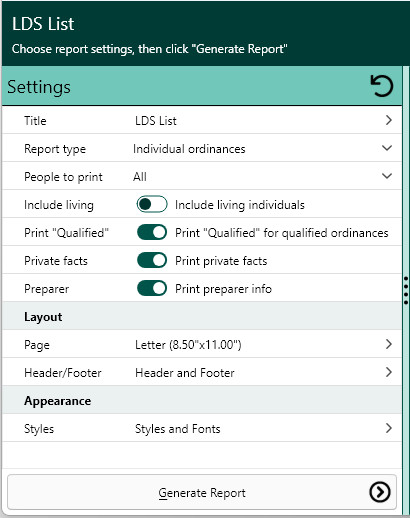Click the "Styles and Fonts" value
This screenshot has height=518, width=410.
click(x=178, y=429)
